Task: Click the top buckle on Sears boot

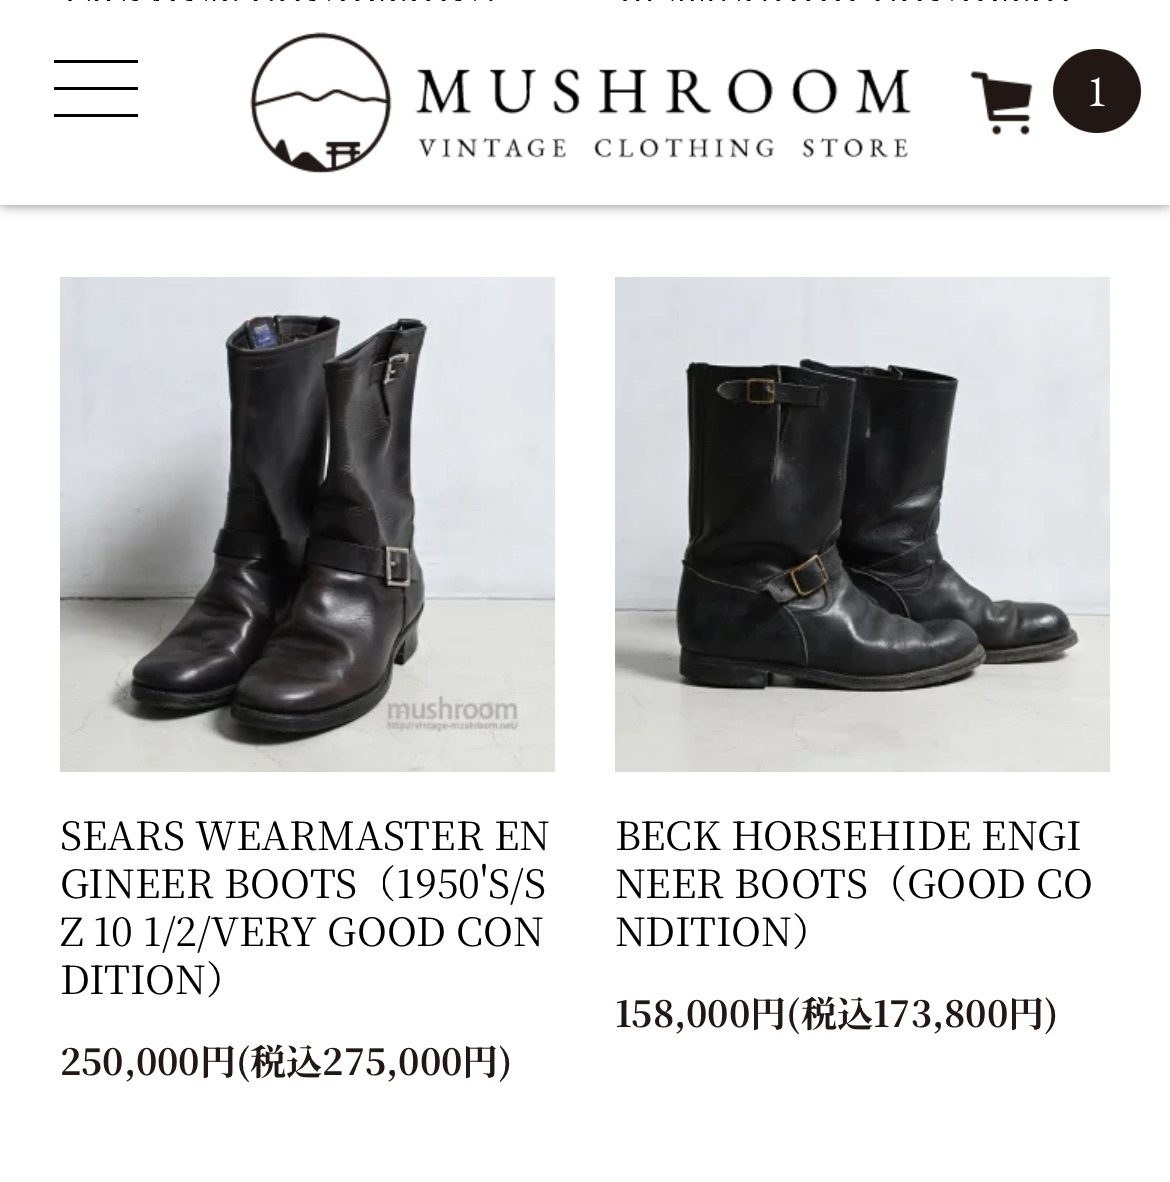Action: 395,368
